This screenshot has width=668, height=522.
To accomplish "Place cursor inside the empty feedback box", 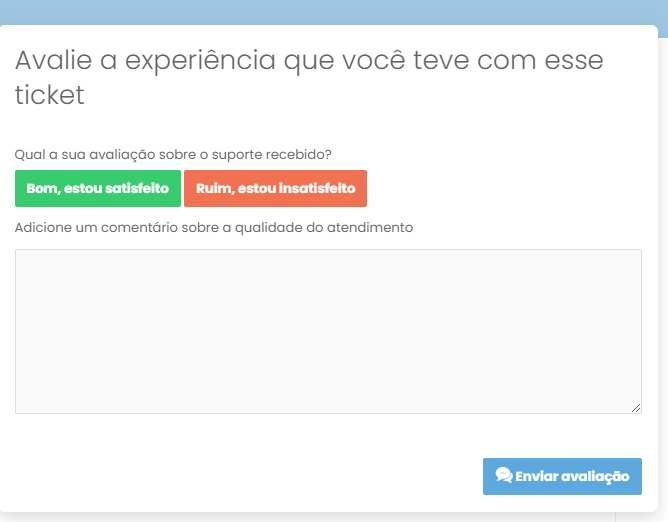I will 328,332.
